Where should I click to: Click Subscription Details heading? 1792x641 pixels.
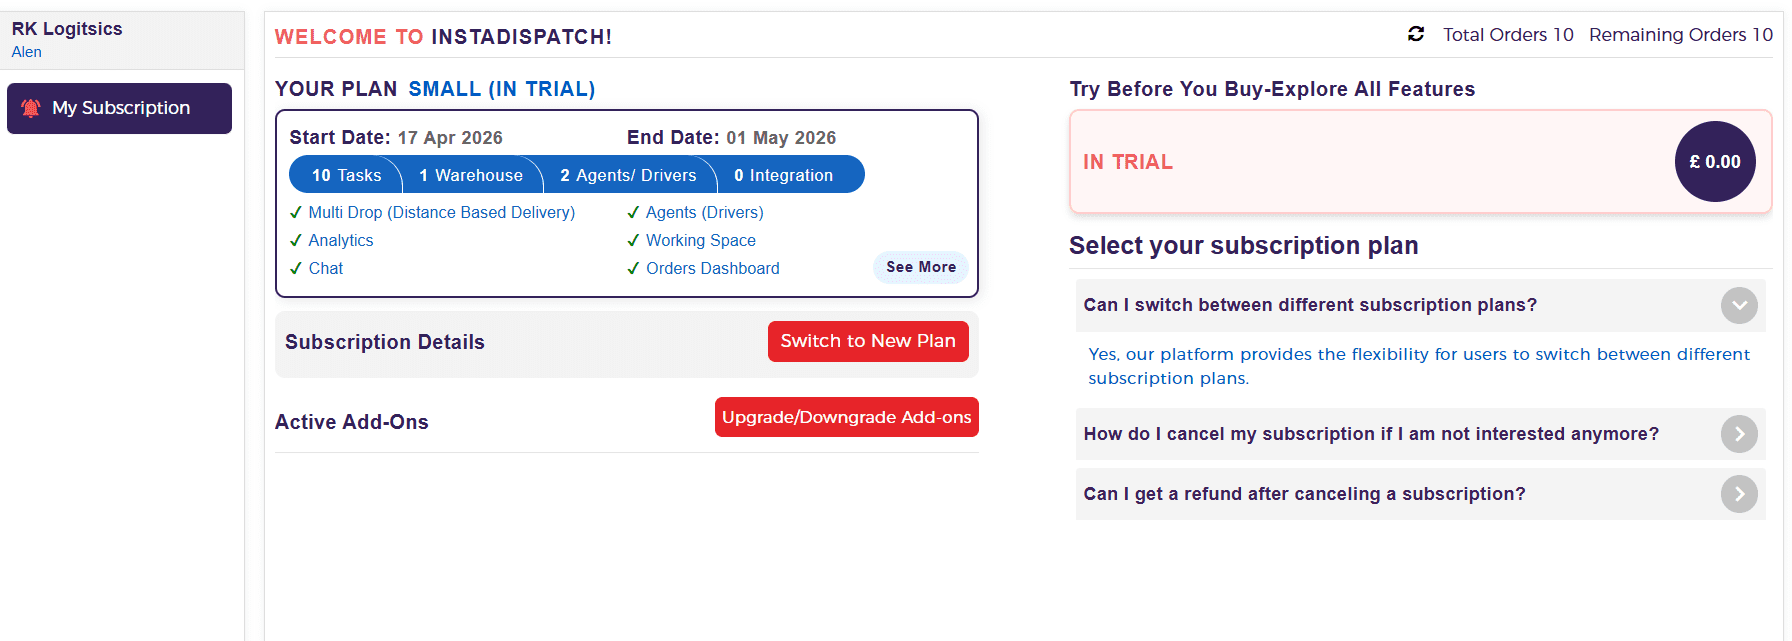click(x=385, y=342)
